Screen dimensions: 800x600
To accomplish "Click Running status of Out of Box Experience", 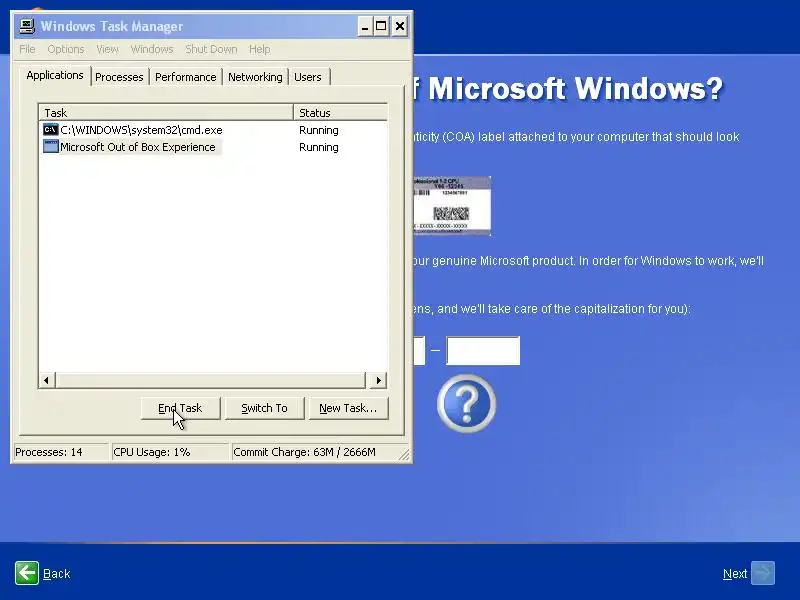I will coord(318,147).
